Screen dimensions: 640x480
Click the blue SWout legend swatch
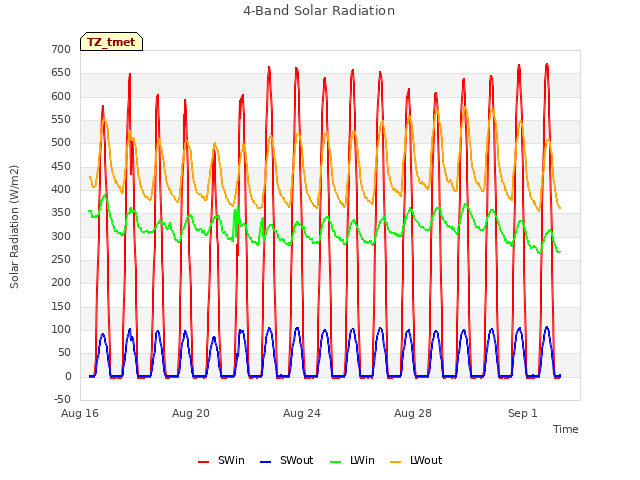click(x=265, y=462)
